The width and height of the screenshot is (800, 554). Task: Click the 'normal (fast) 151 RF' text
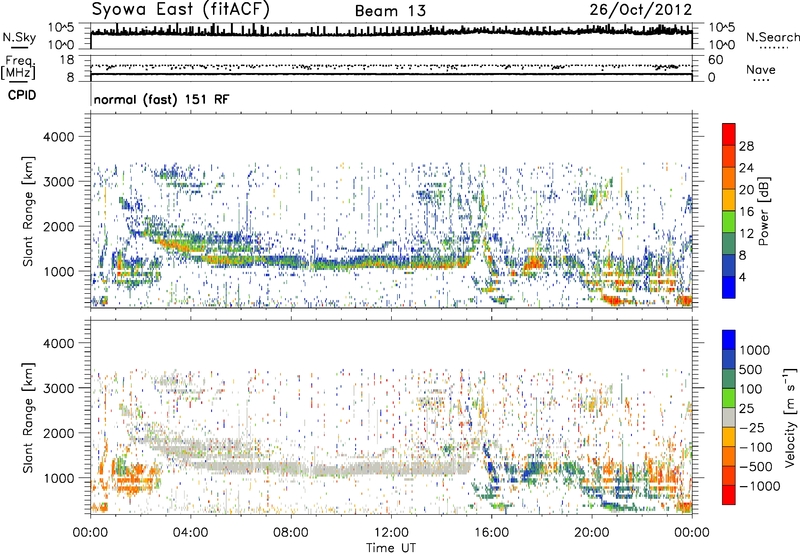tap(161, 99)
